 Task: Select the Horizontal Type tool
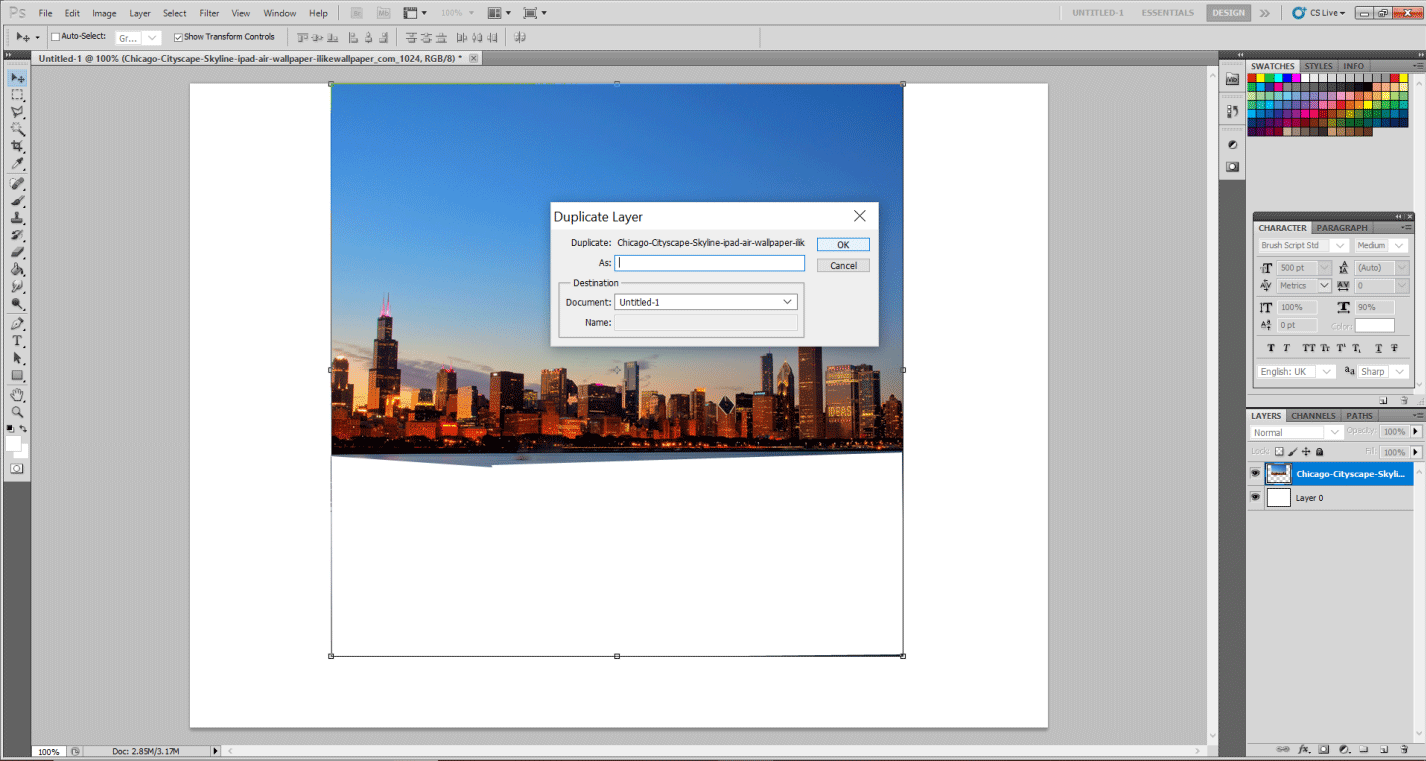click(17, 341)
